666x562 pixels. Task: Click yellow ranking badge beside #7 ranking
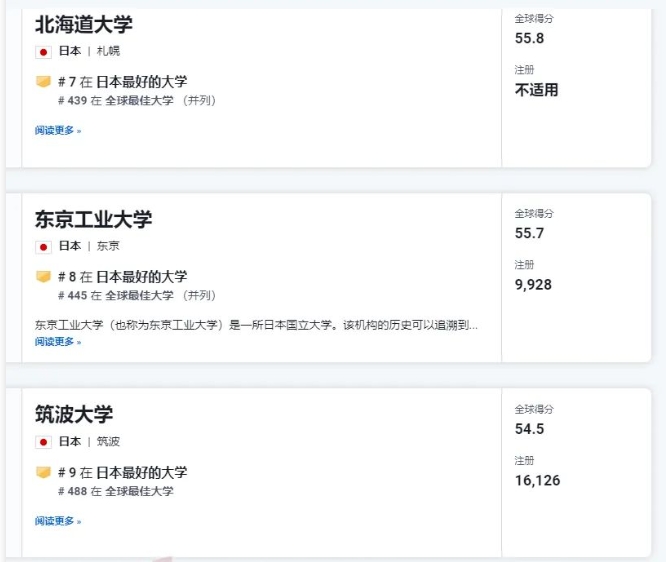pos(43,81)
